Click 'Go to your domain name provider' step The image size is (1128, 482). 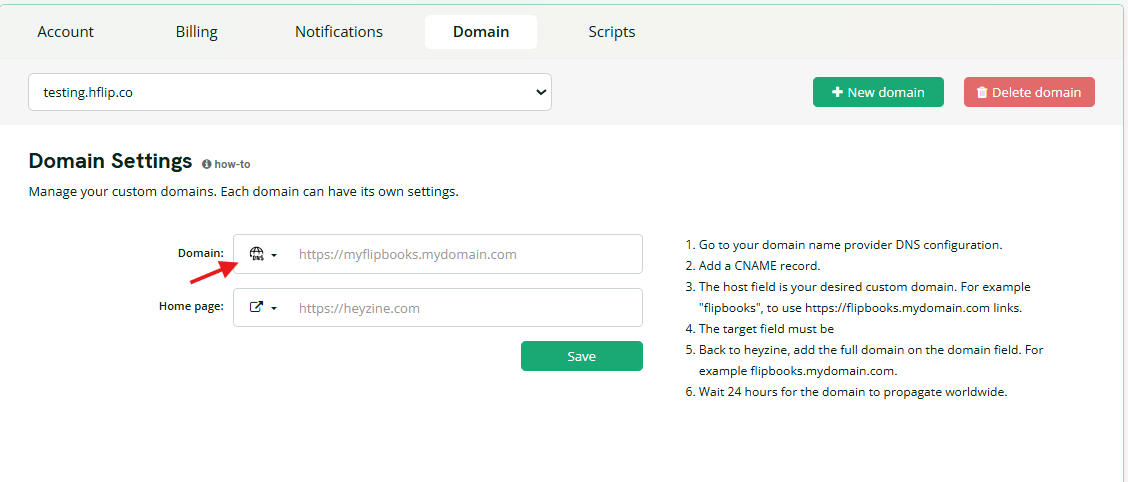click(x=850, y=245)
